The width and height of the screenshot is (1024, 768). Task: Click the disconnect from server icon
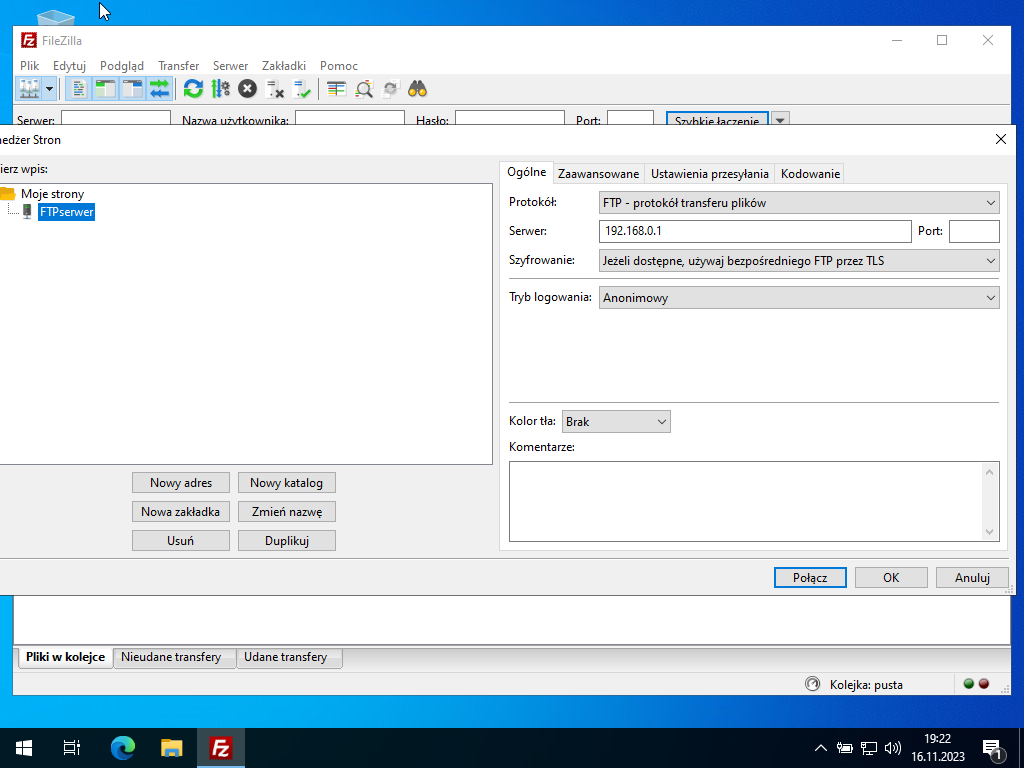click(275, 89)
